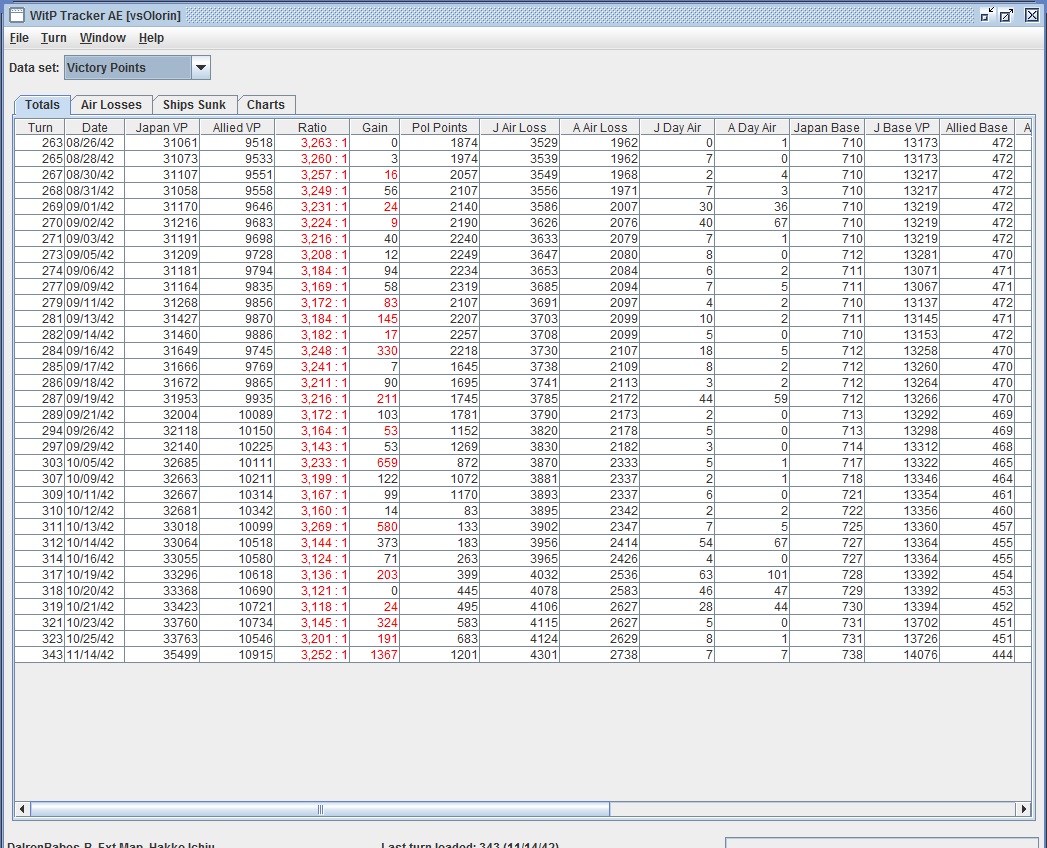Click the J Day Air column header

[677, 128]
